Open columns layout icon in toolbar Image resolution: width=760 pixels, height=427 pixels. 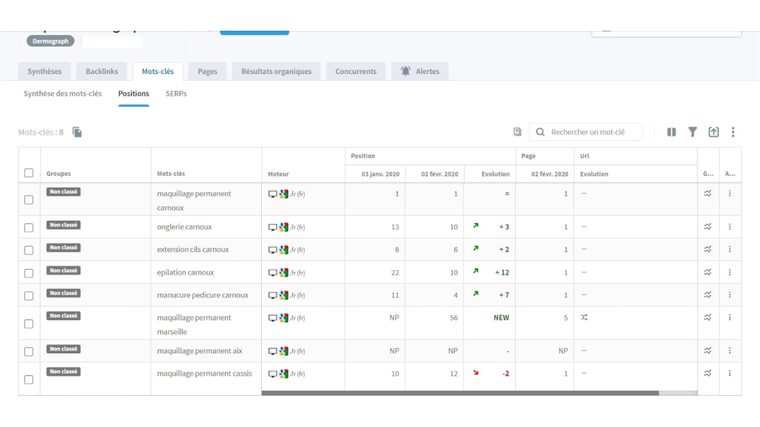(x=671, y=132)
